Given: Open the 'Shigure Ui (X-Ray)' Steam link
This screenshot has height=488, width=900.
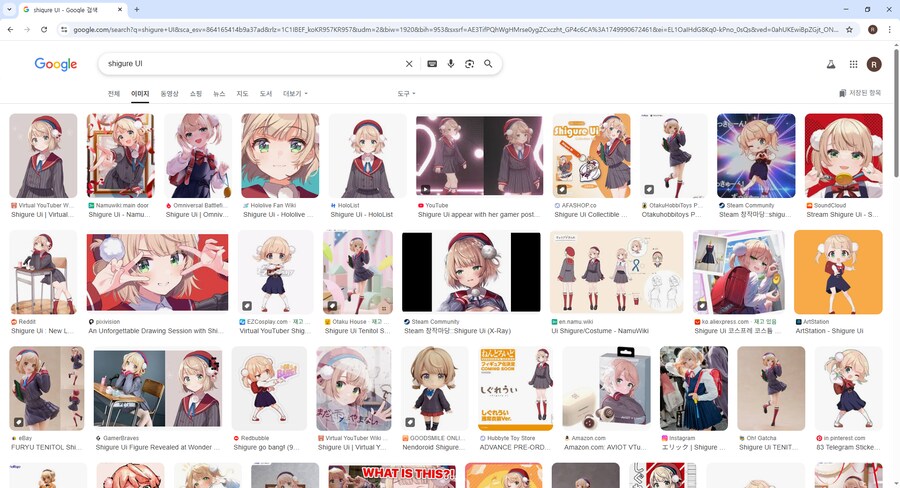Looking at the screenshot, I should point(457,331).
